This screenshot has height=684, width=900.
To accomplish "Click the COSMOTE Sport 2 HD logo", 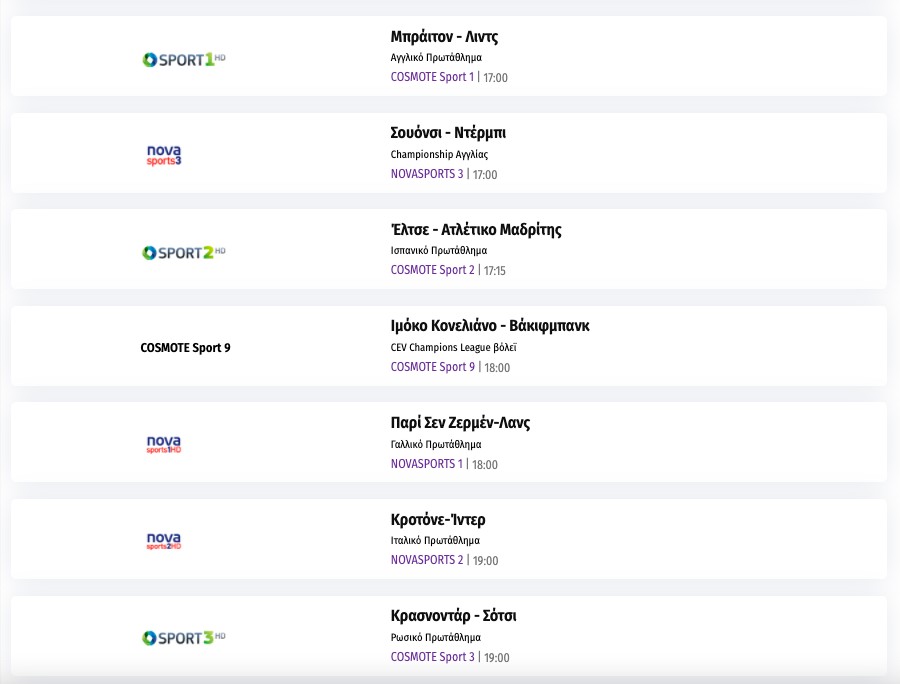I will (x=184, y=252).
